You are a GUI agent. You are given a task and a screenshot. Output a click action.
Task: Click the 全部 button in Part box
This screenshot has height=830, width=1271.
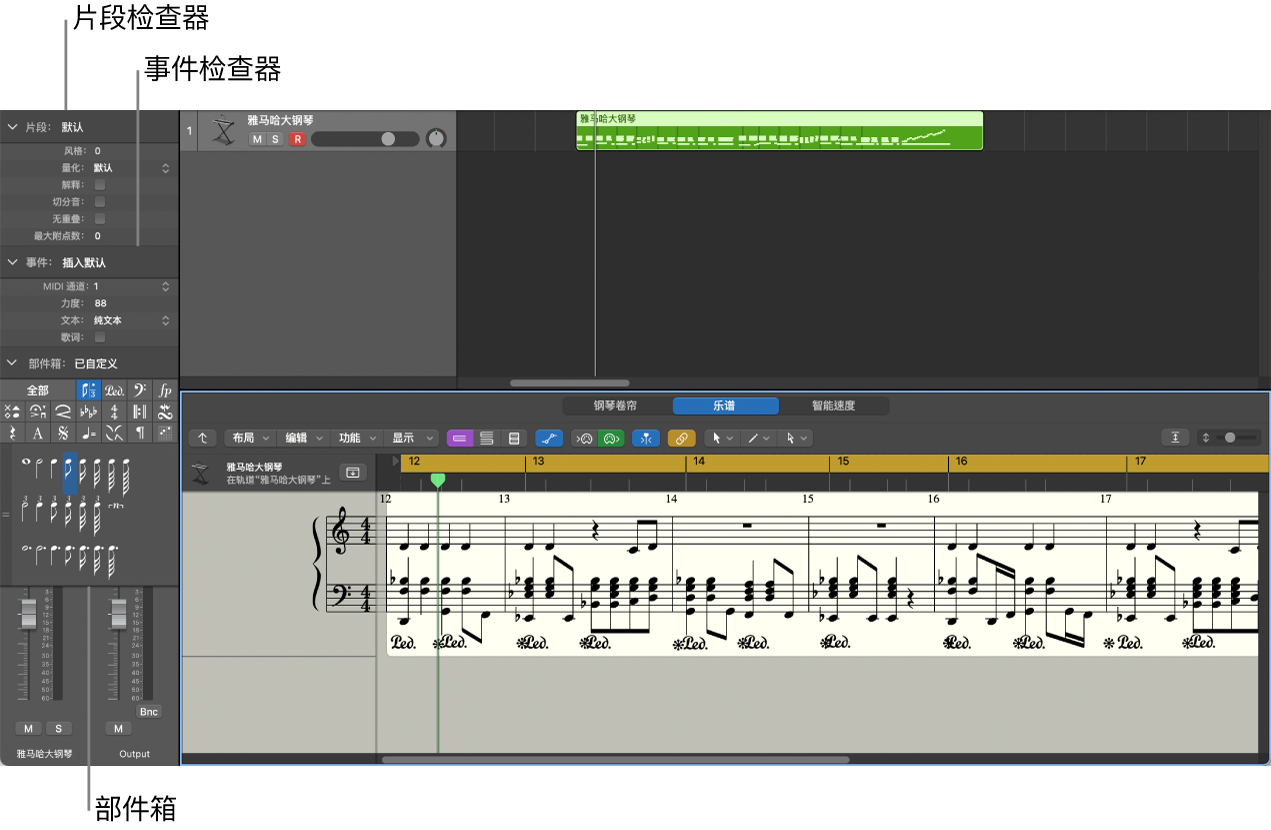[38, 390]
